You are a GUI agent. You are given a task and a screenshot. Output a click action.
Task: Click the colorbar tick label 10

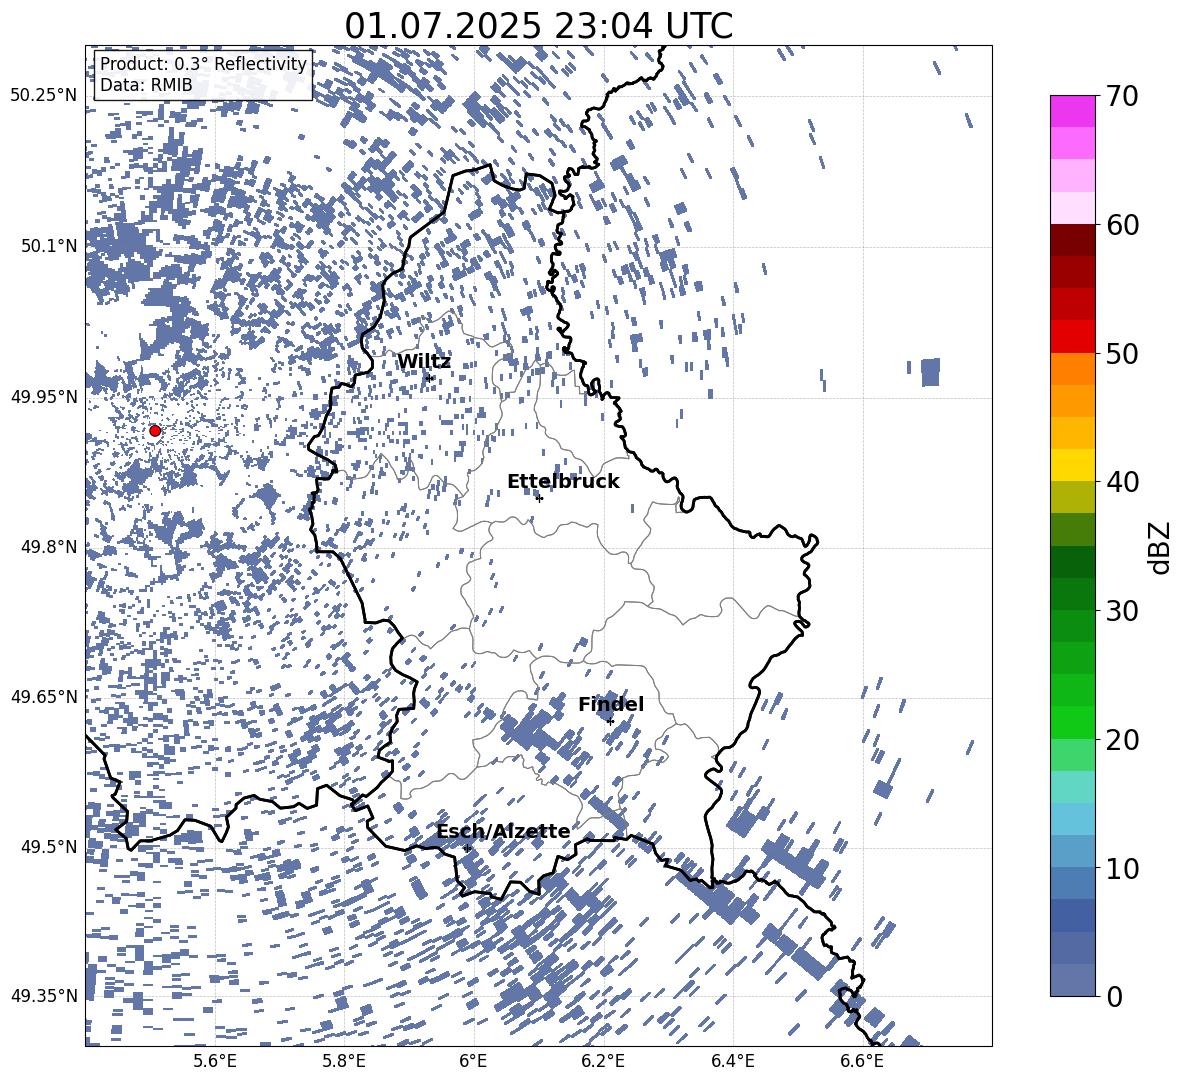[1123, 868]
